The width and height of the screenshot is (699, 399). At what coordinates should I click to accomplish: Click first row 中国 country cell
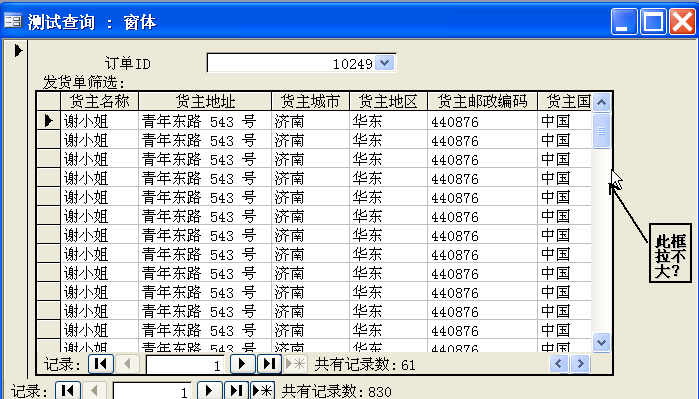[565, 121]
